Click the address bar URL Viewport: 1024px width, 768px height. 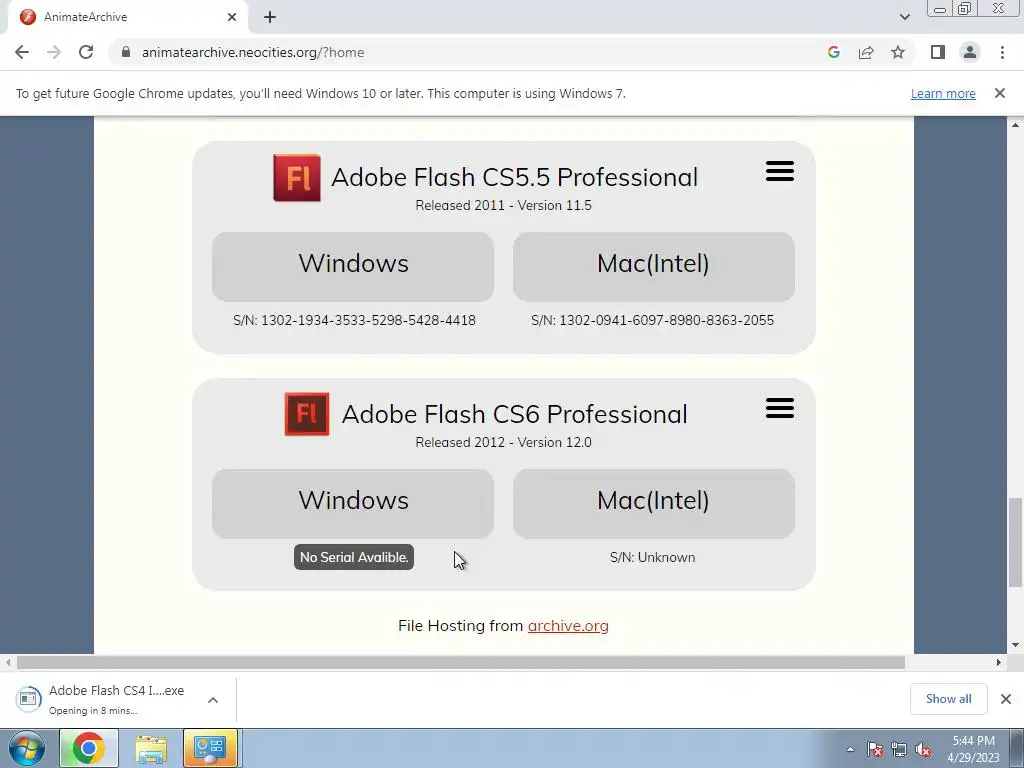coord(253,52)
